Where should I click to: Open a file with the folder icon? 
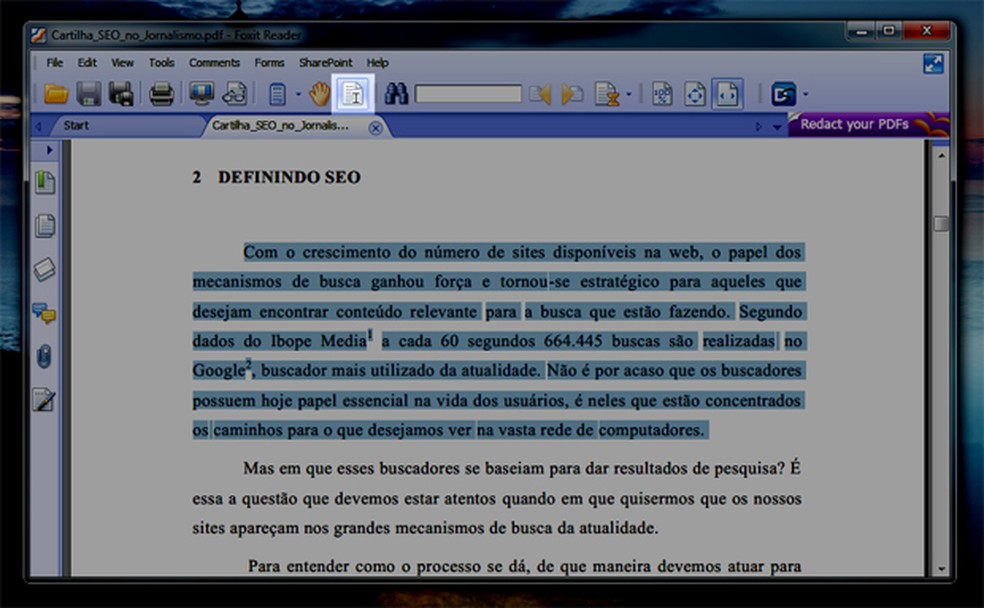[56, 94]
